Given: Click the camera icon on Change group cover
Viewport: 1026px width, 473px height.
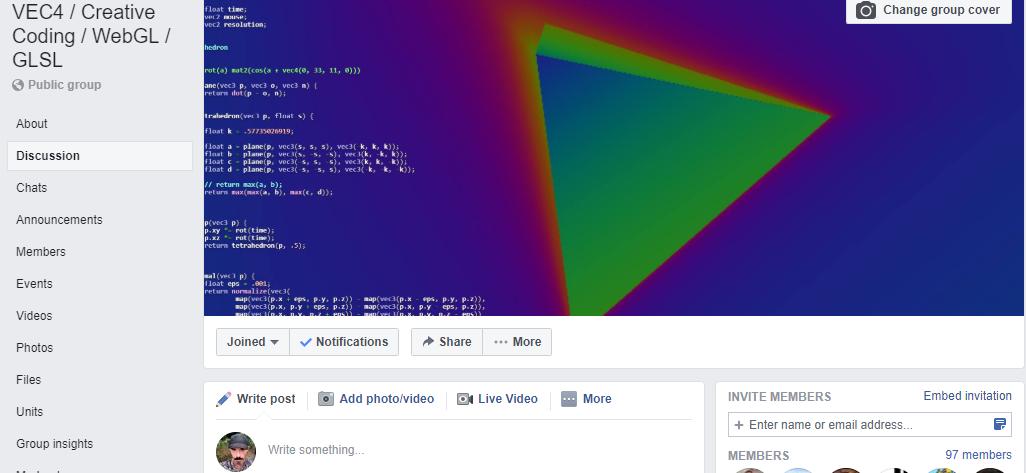Looking at the screenshot, I should tap(866, 10).
